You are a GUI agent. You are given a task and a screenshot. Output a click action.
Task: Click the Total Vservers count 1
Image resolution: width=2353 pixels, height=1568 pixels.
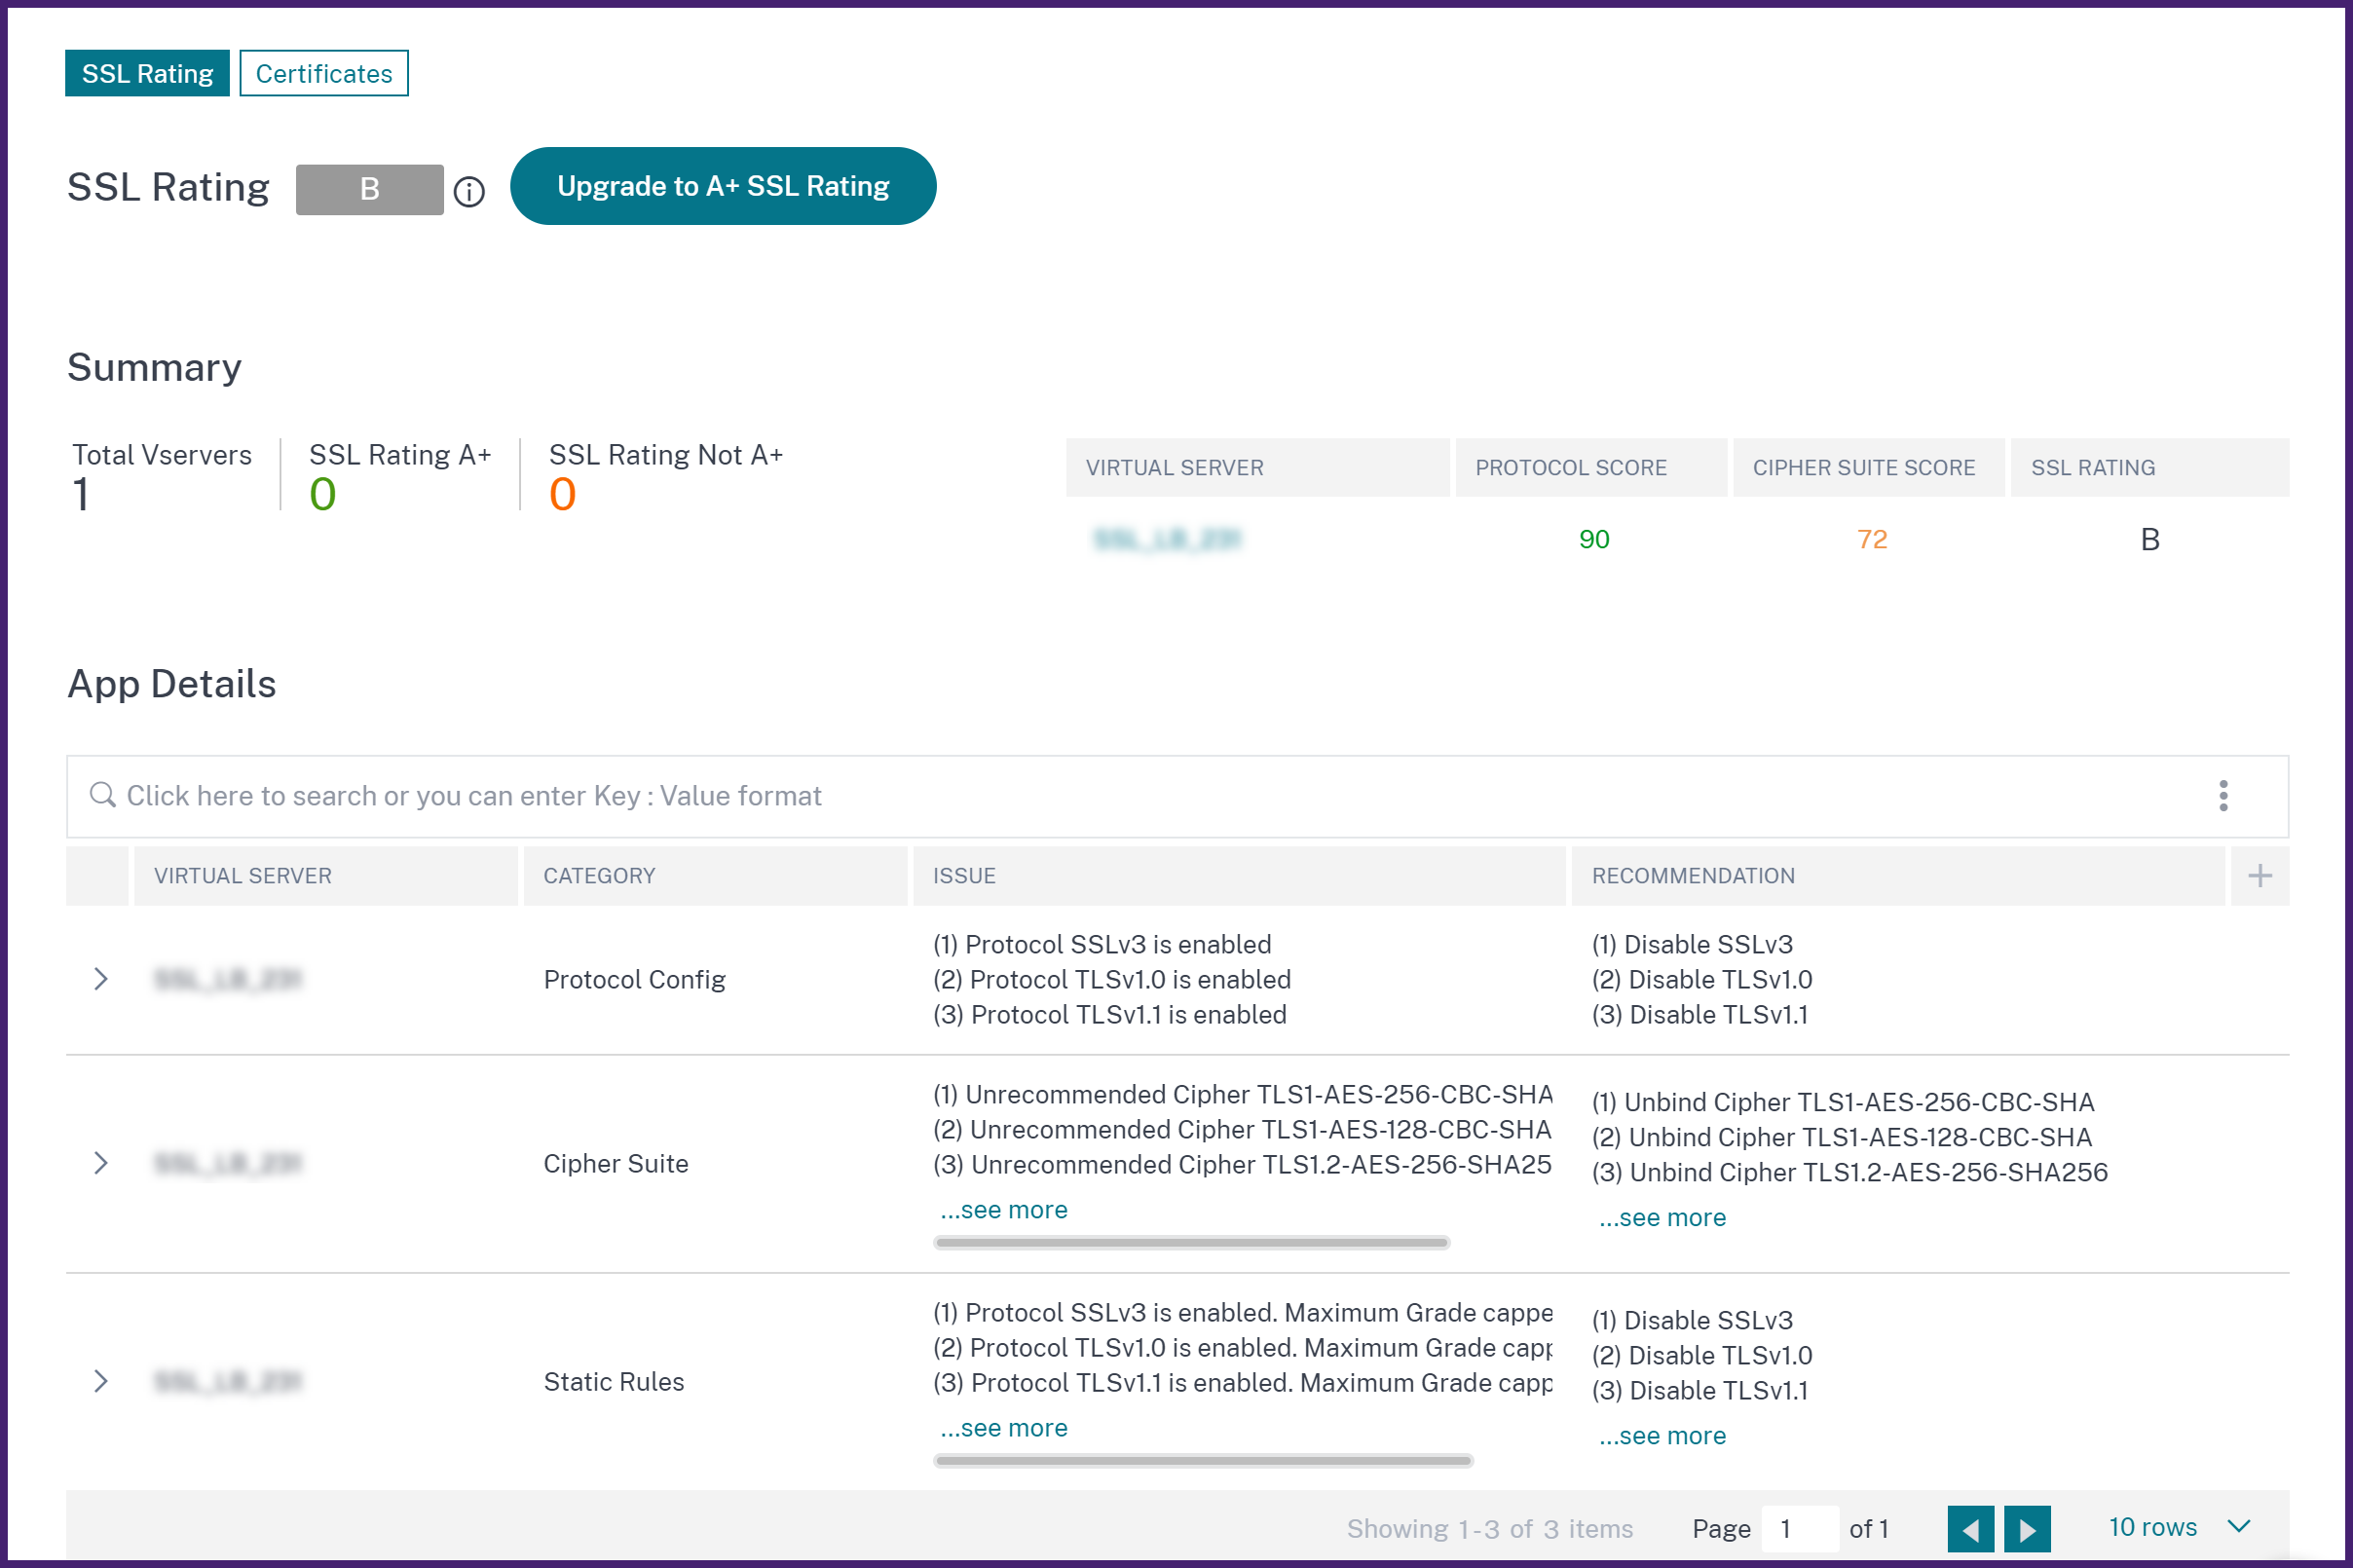(81, 494)
